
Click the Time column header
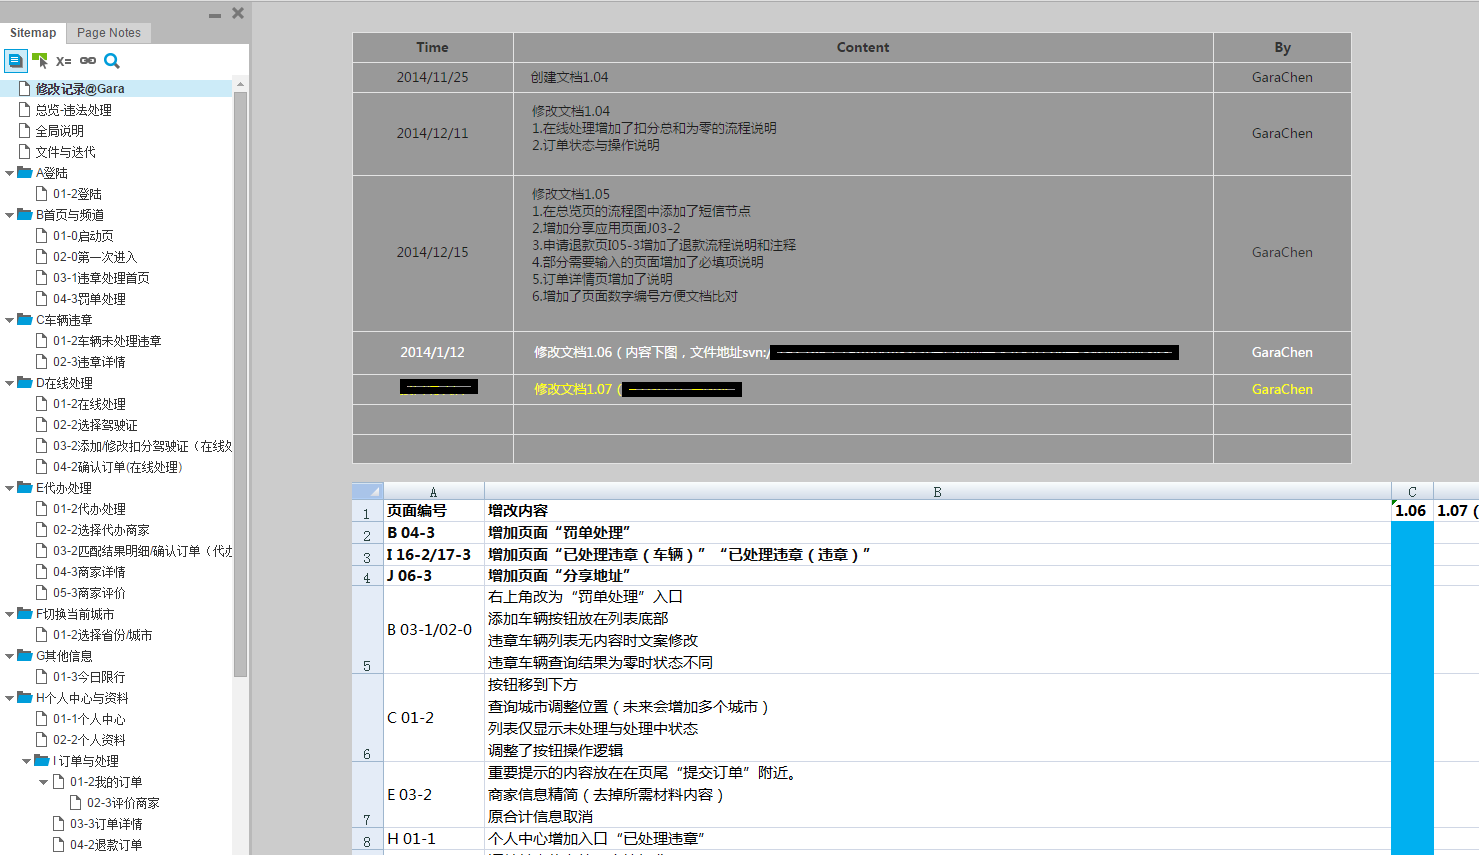[433, 47]
